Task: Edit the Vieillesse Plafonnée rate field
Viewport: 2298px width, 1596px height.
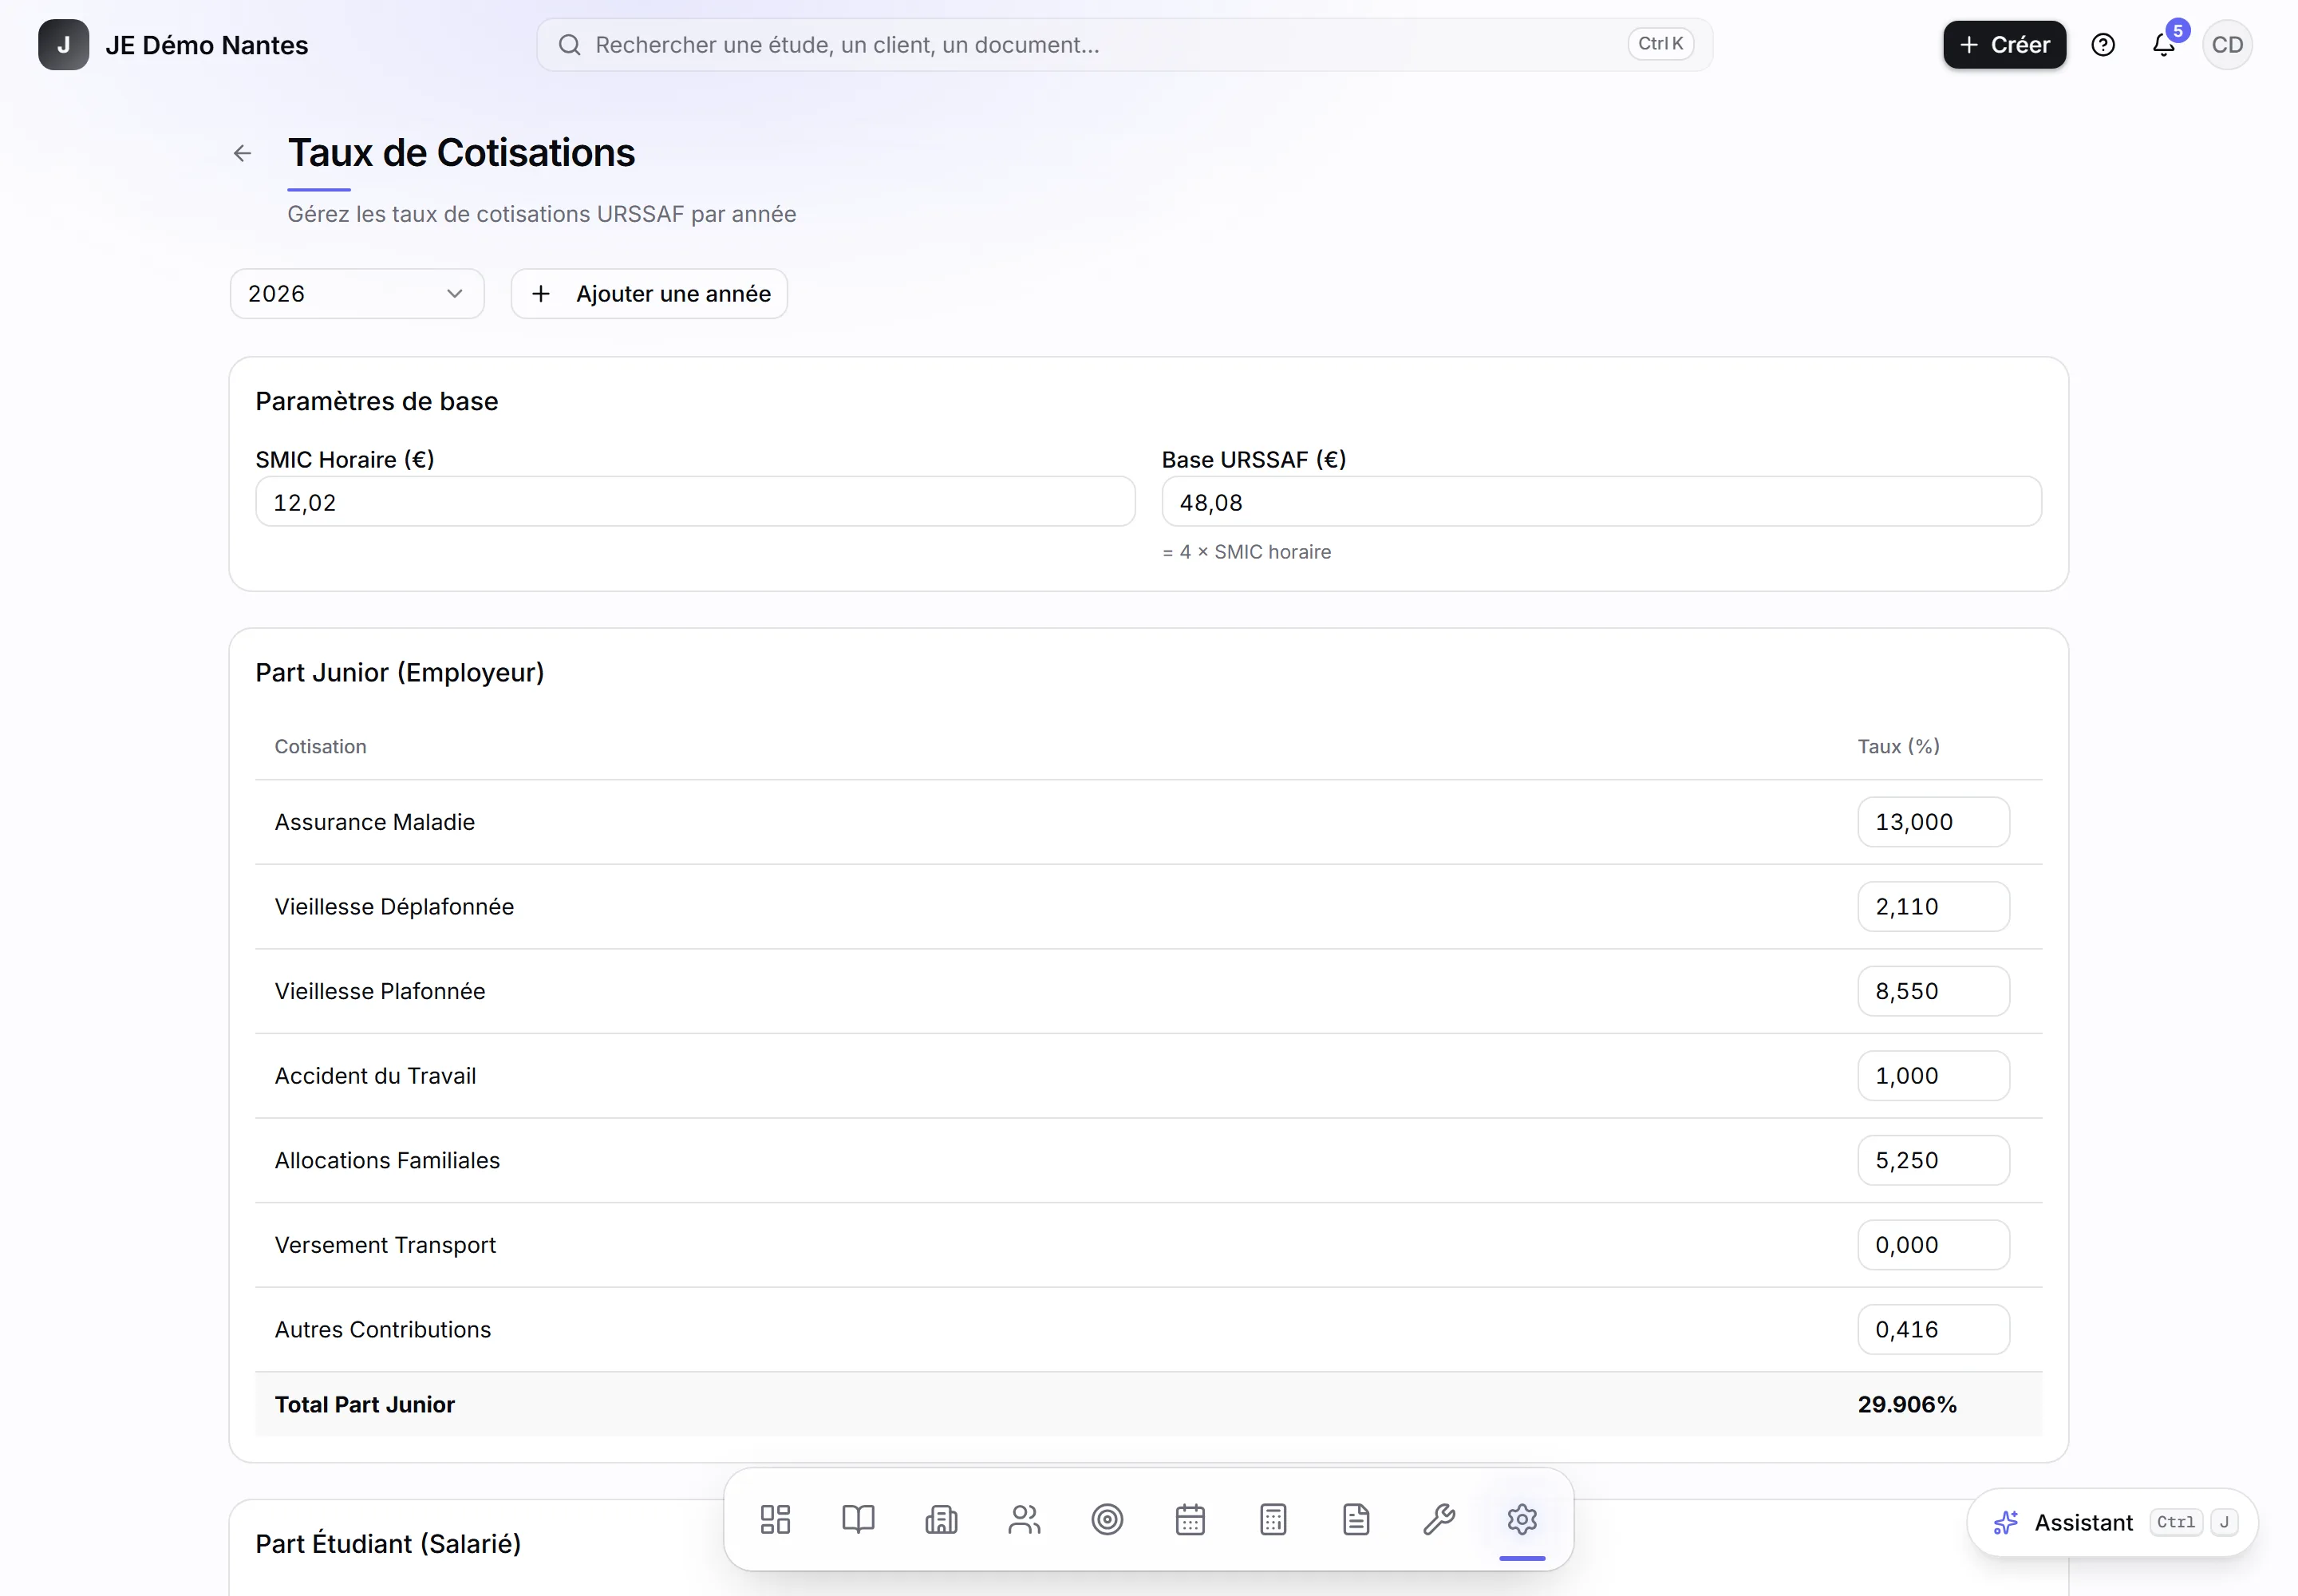Action: (1933, 991)
